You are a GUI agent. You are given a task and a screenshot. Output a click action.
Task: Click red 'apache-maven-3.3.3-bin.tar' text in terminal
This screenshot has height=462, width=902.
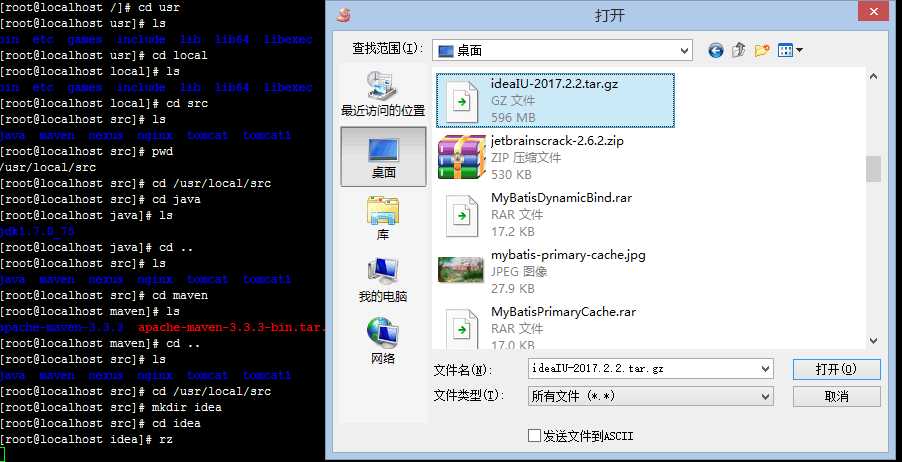coord(231,327)
